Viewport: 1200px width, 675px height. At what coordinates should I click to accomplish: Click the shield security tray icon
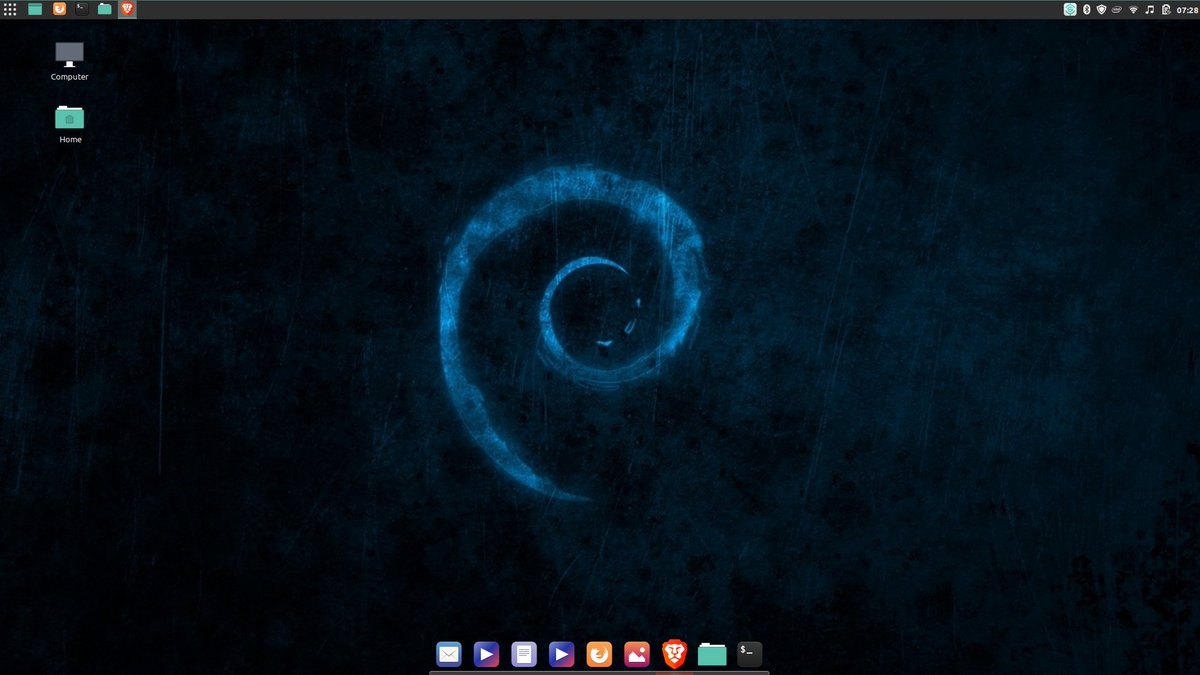point(1101,9)
